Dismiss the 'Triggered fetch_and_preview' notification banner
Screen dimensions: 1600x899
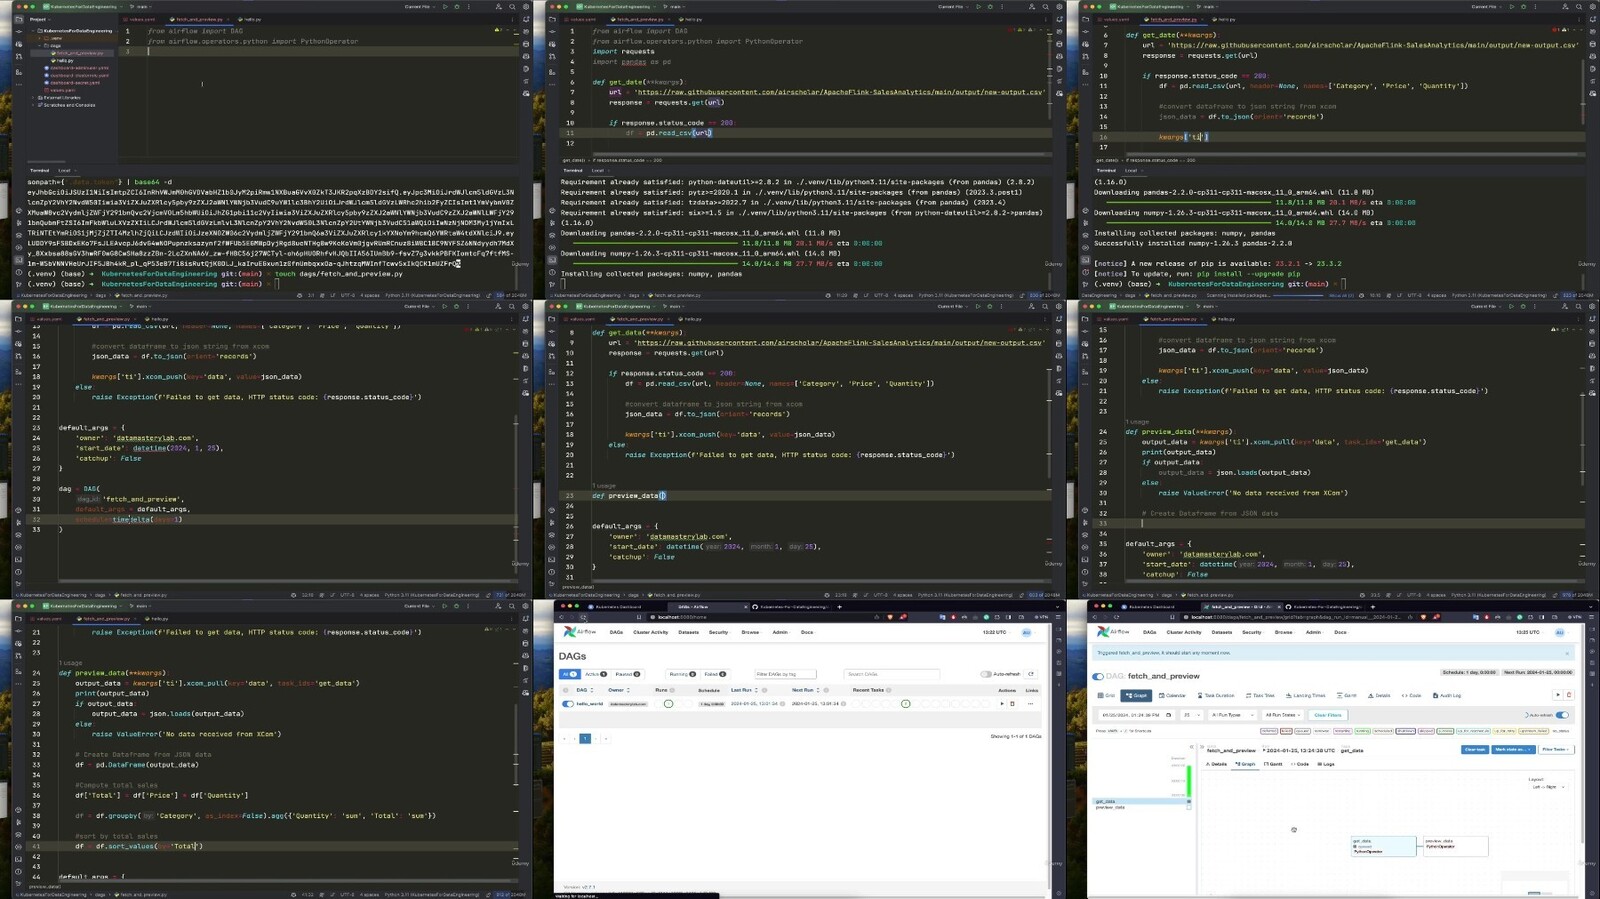click(x=1567, y=653)
